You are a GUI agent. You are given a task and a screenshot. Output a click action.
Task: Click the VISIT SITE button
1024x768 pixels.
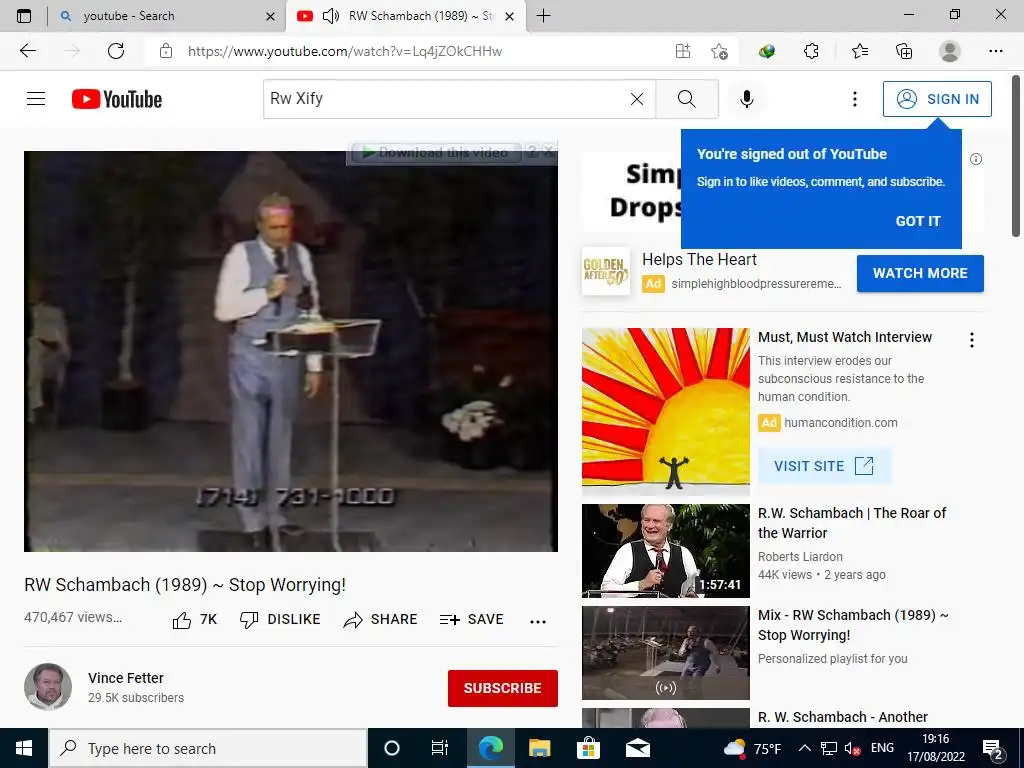click(x=824, y=466)
